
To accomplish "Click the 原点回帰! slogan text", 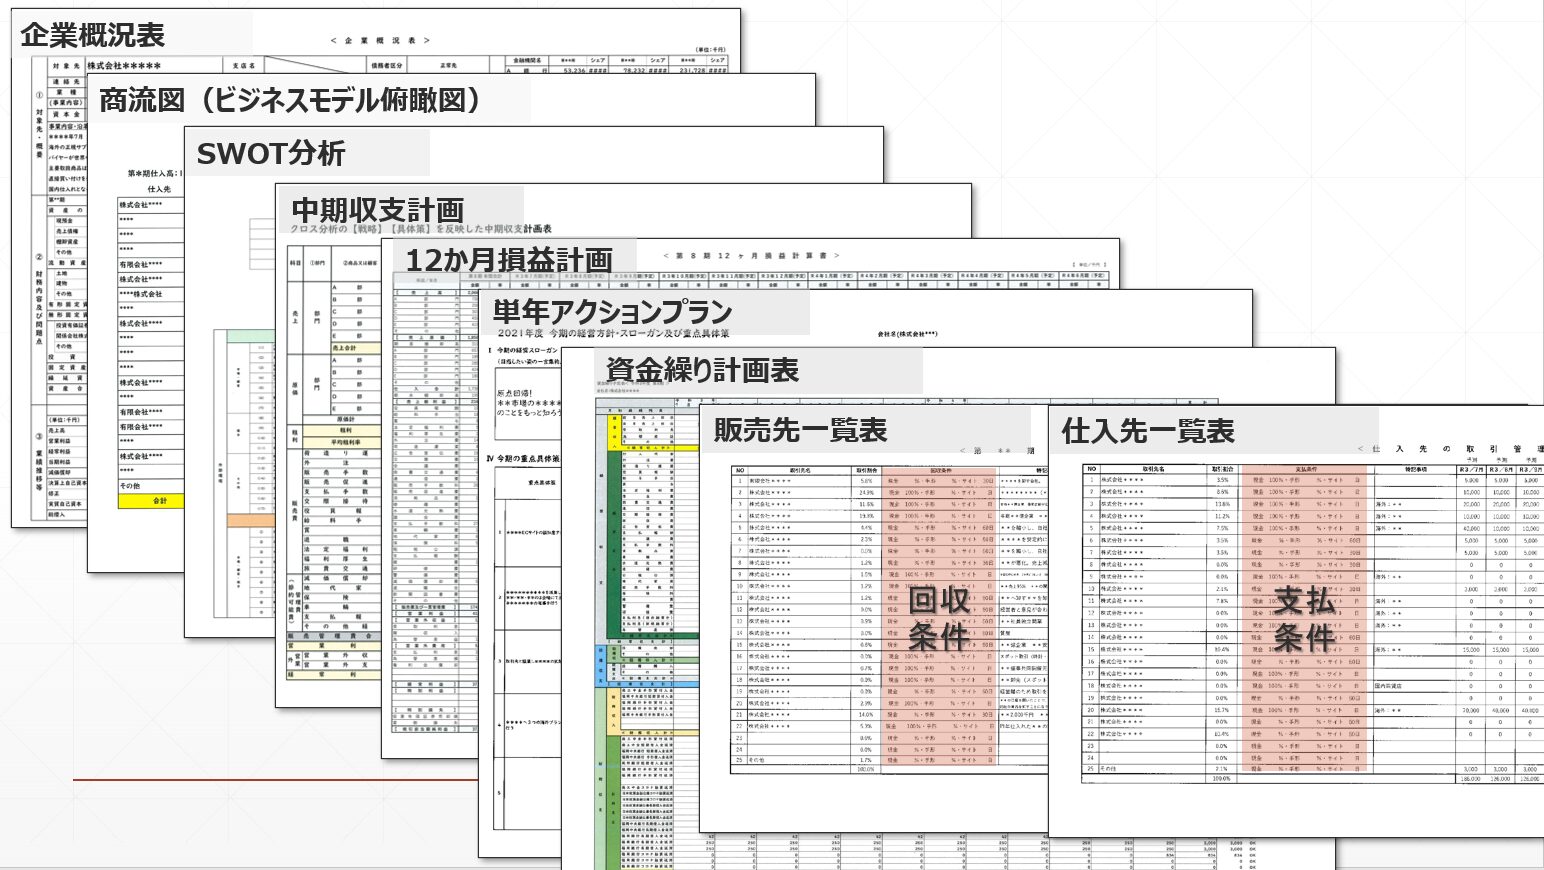I will click(x=515, y=393).
